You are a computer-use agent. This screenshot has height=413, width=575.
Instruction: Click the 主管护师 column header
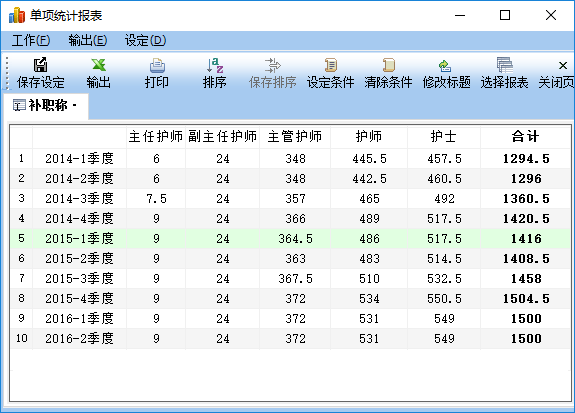point(295,137)
